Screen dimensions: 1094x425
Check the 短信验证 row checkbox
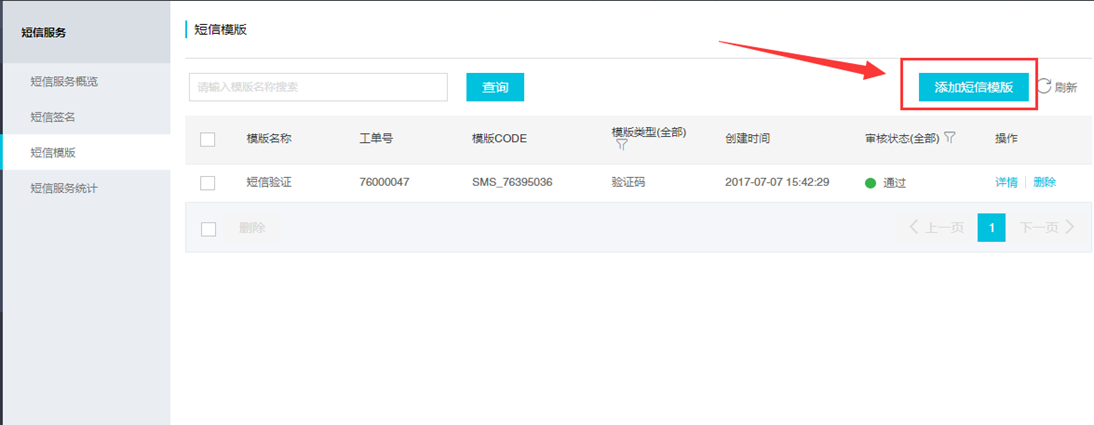[207, 183]
